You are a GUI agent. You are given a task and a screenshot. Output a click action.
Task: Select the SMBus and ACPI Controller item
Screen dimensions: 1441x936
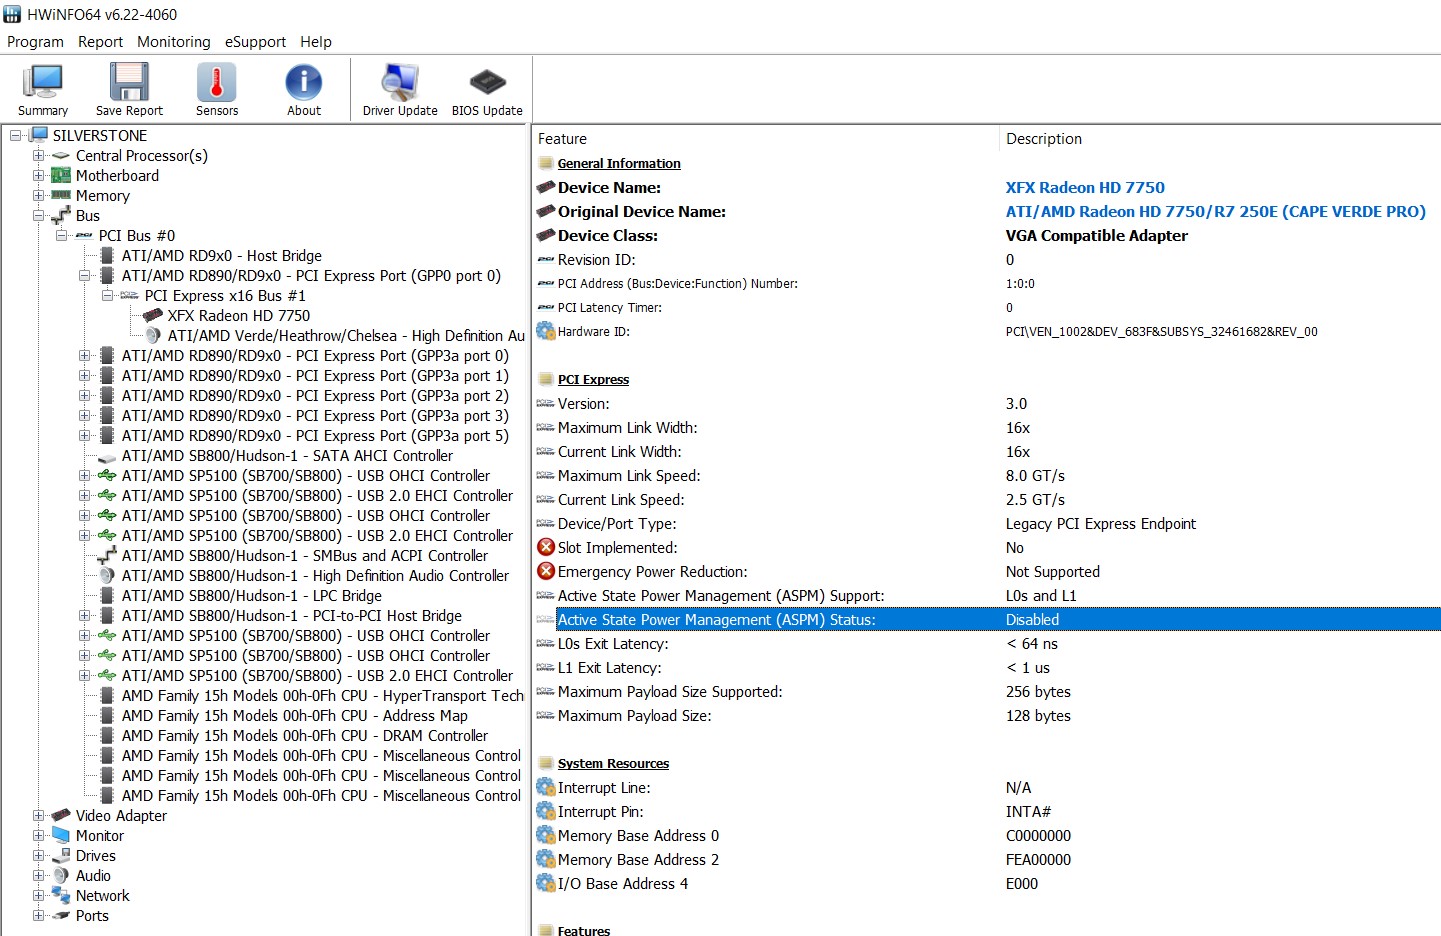(305, 555)
